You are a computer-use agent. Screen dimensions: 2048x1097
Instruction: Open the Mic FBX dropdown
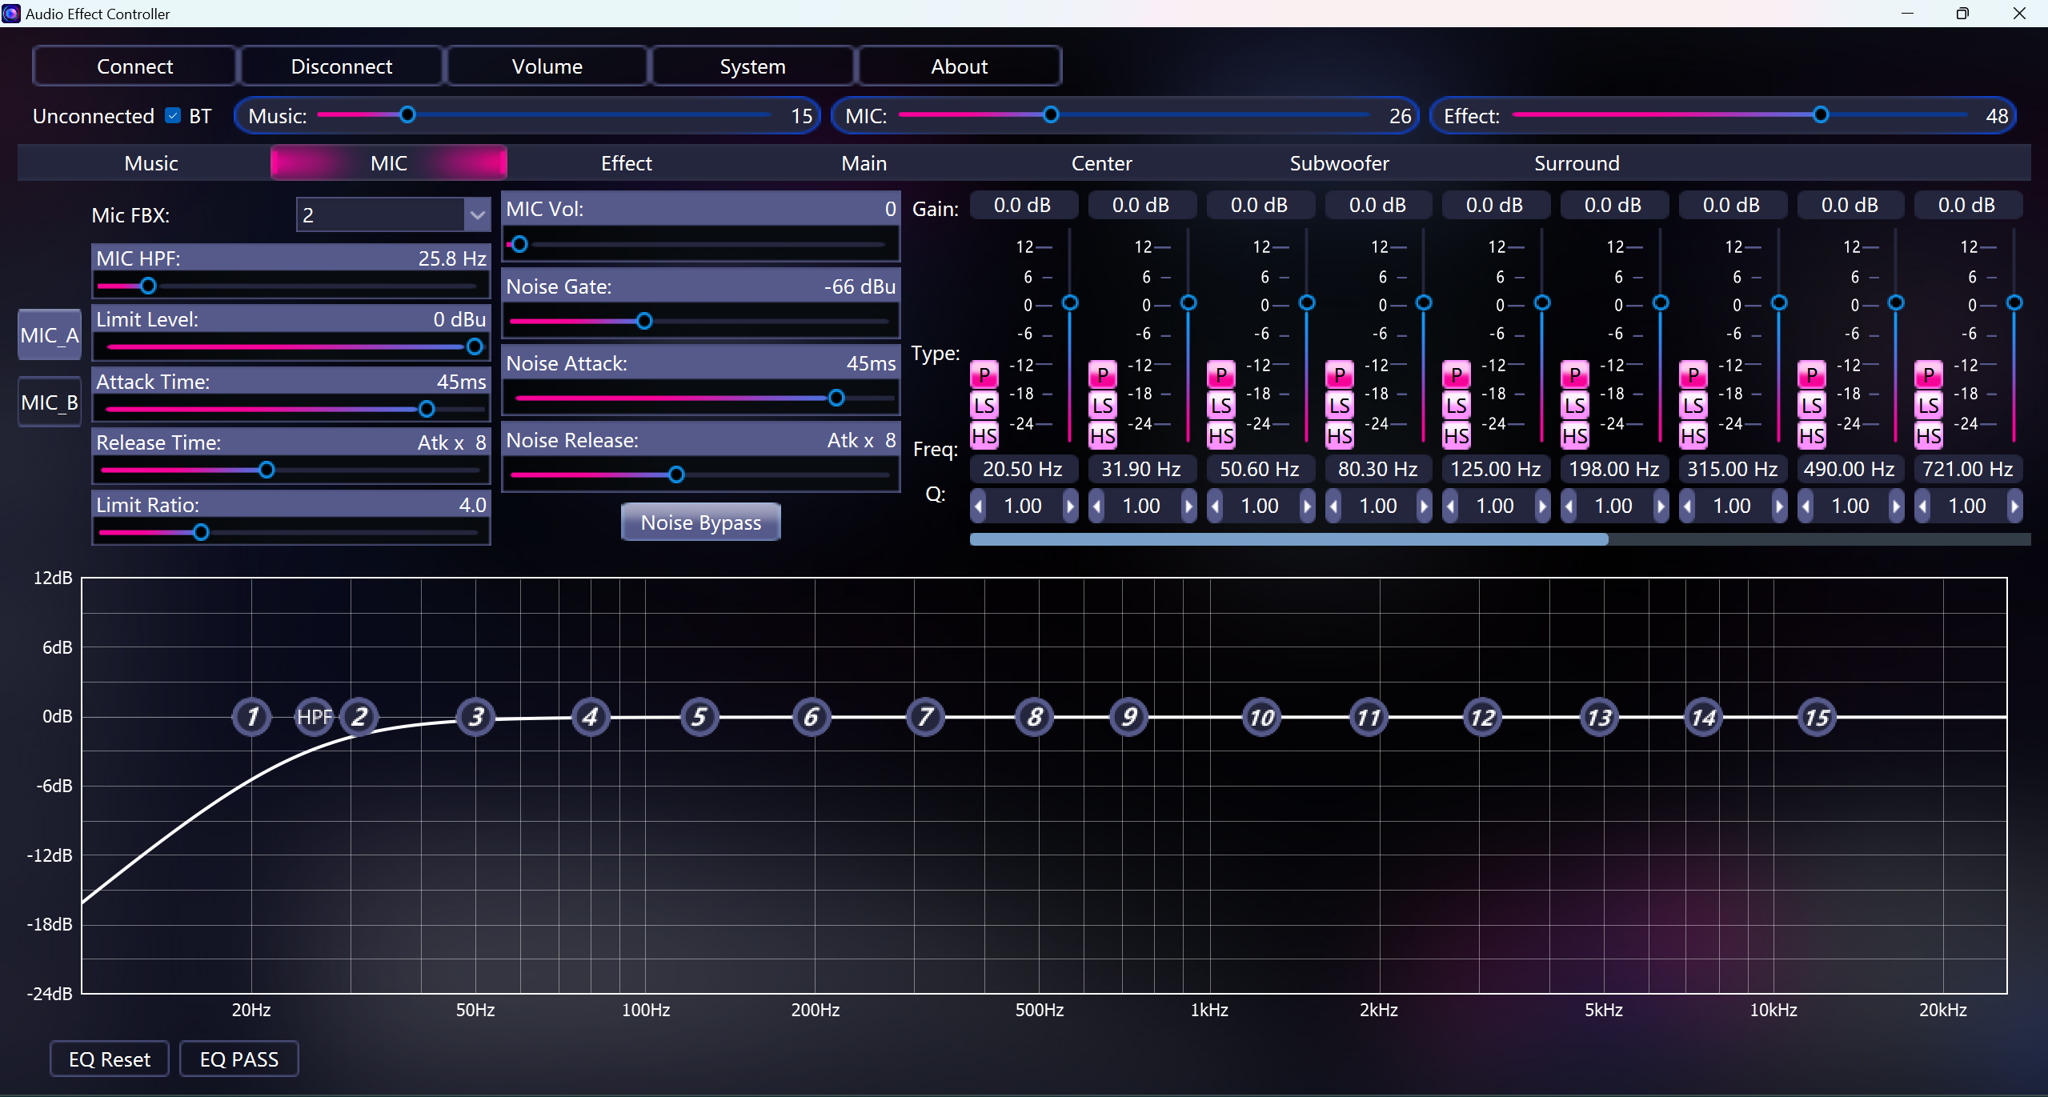pos(477,215)
